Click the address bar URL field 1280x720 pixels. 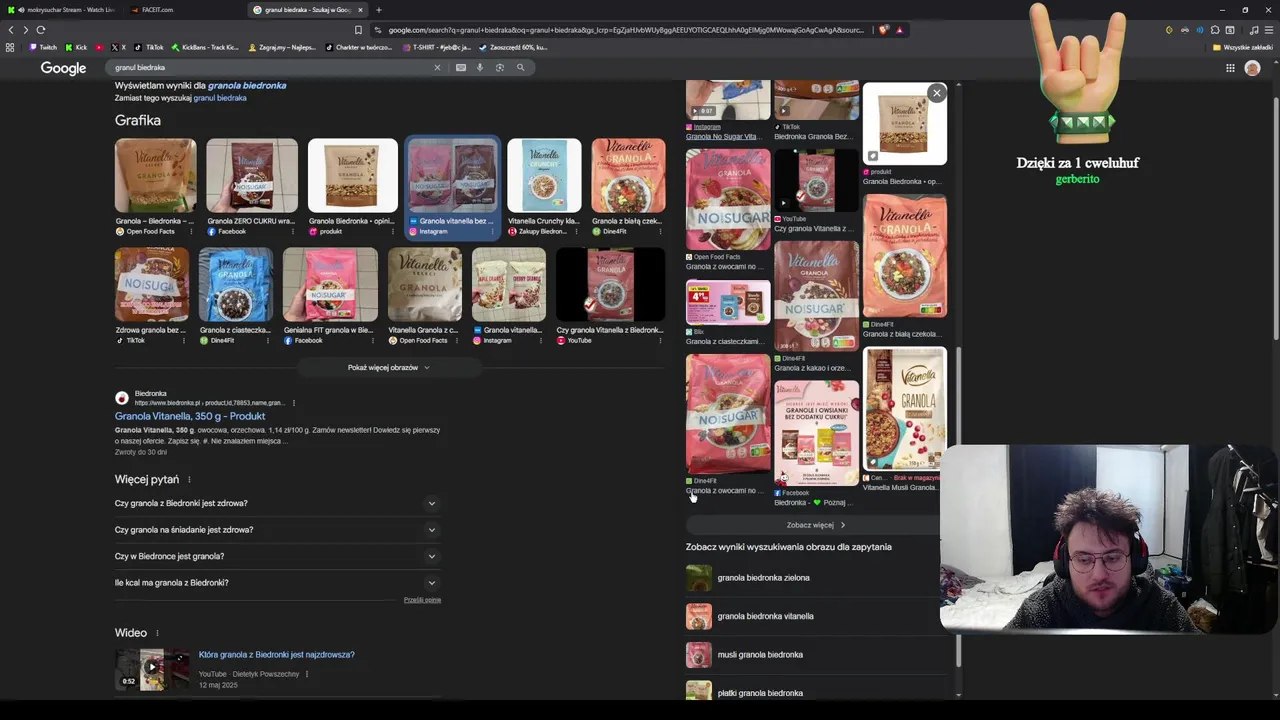(625, 30)
